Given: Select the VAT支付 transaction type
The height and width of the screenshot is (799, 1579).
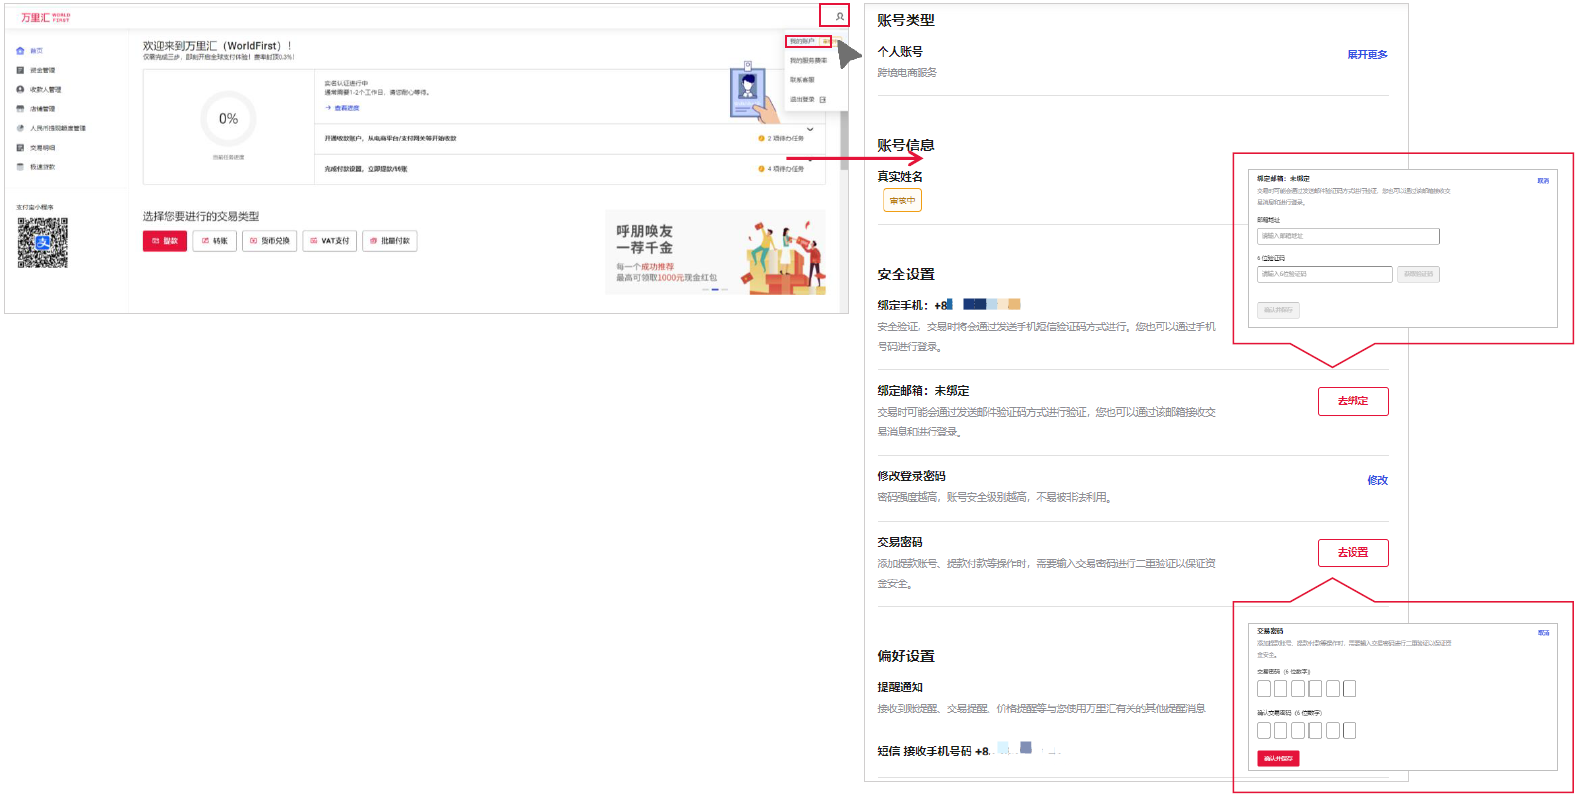Looking at the screenshot, I should pyautogui.click(x=330, y=241).
